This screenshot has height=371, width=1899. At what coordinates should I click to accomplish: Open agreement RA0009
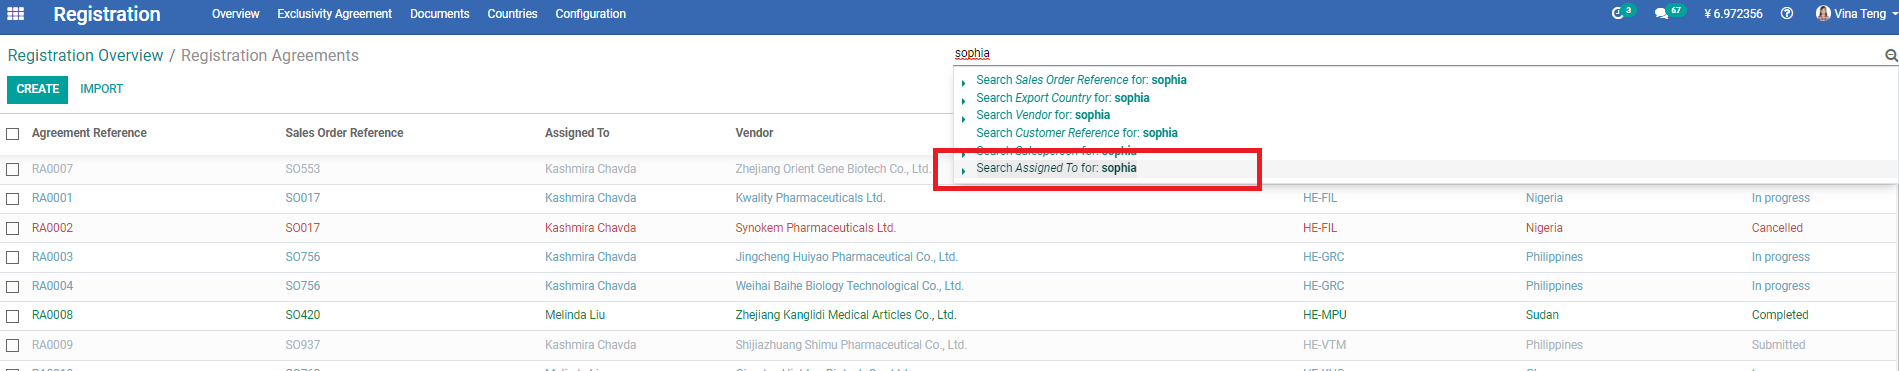point(52,345)
